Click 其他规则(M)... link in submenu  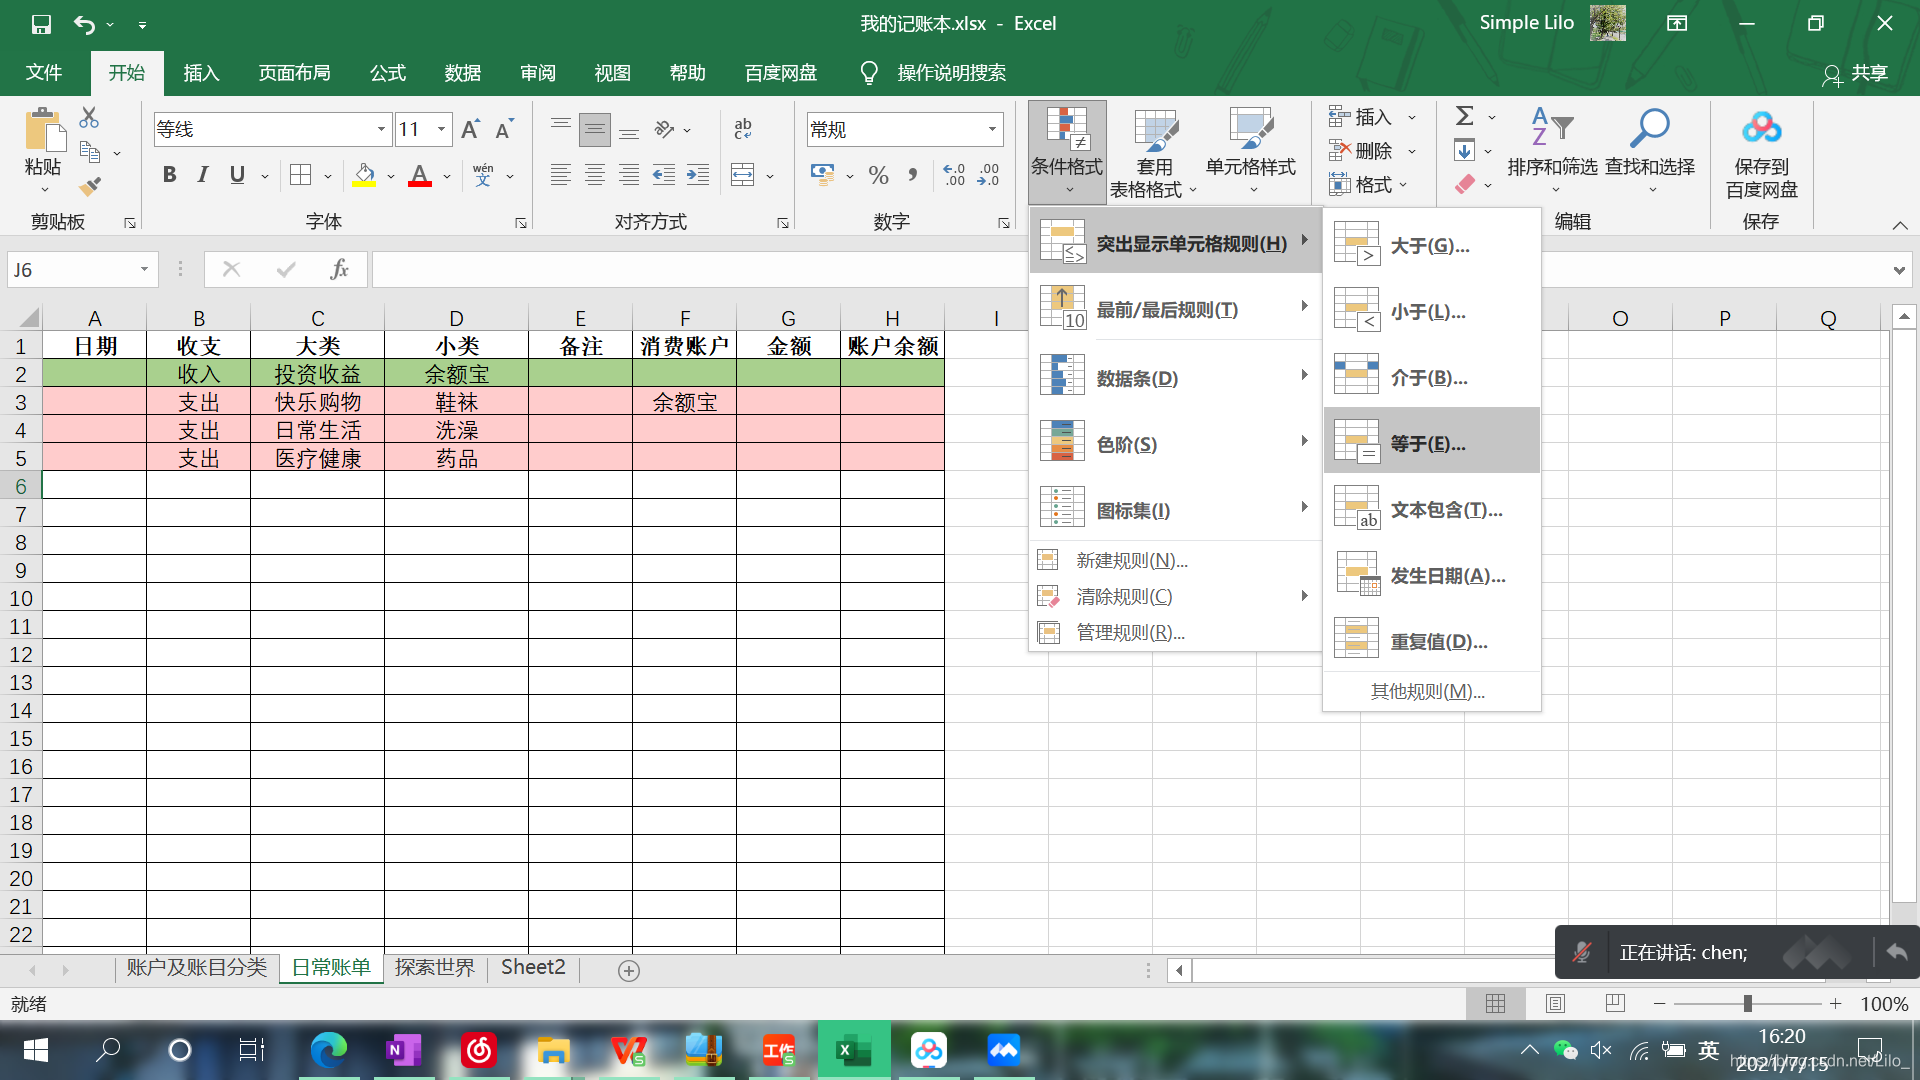coord(1427,691)
